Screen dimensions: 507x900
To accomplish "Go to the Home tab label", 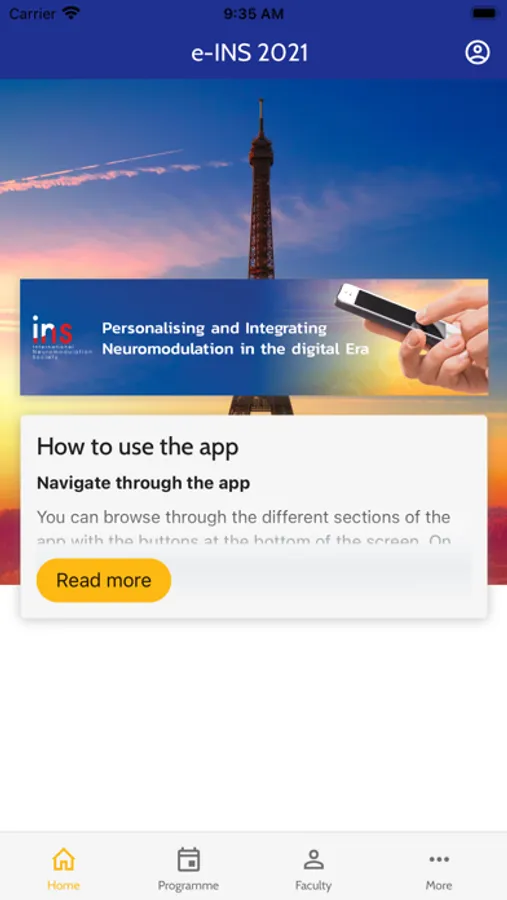I will (x=63, y=885).
